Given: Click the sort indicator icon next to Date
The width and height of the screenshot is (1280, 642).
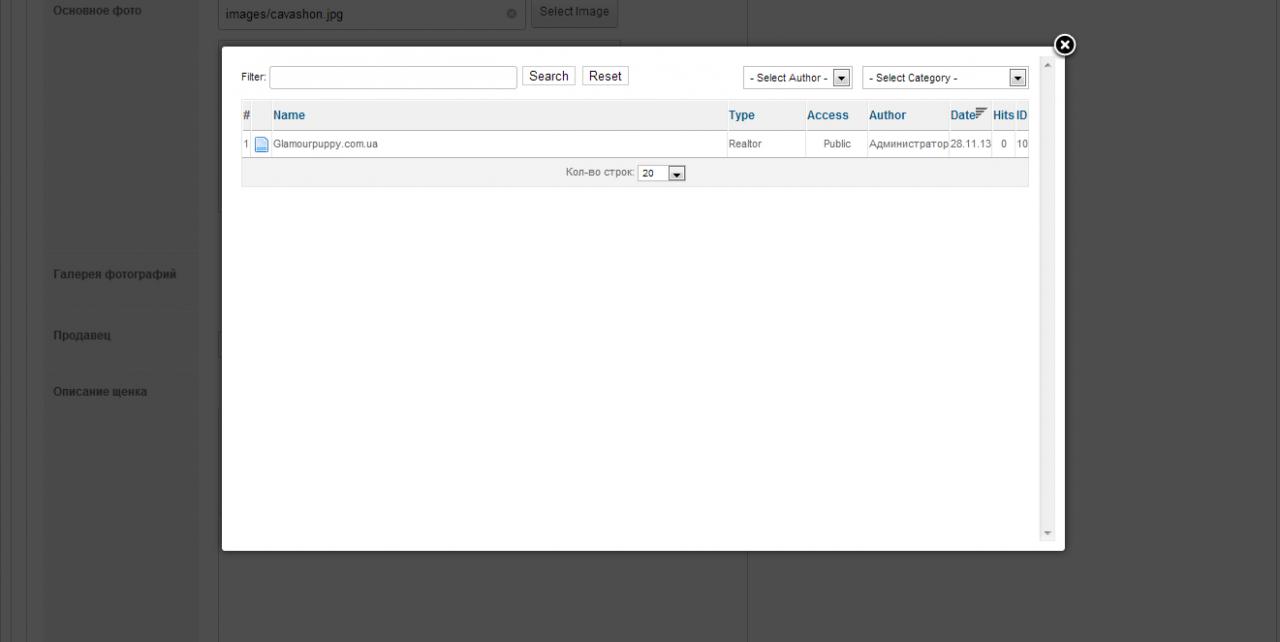Looking at the screenshot, I should (x=982, y=113).
